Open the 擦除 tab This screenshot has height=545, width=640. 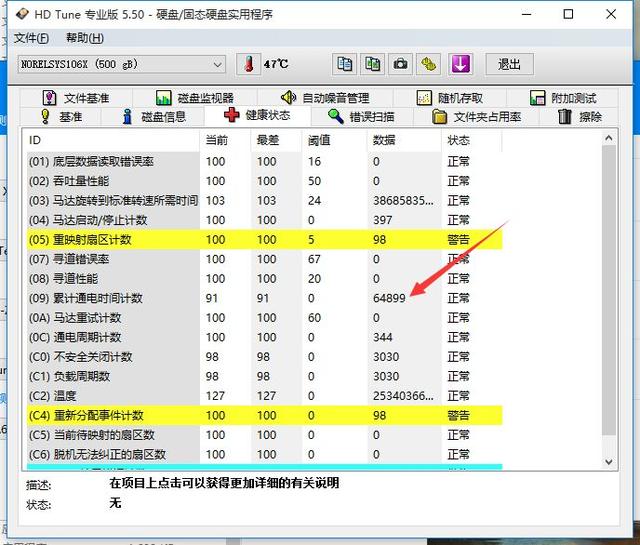click(579, 117)
